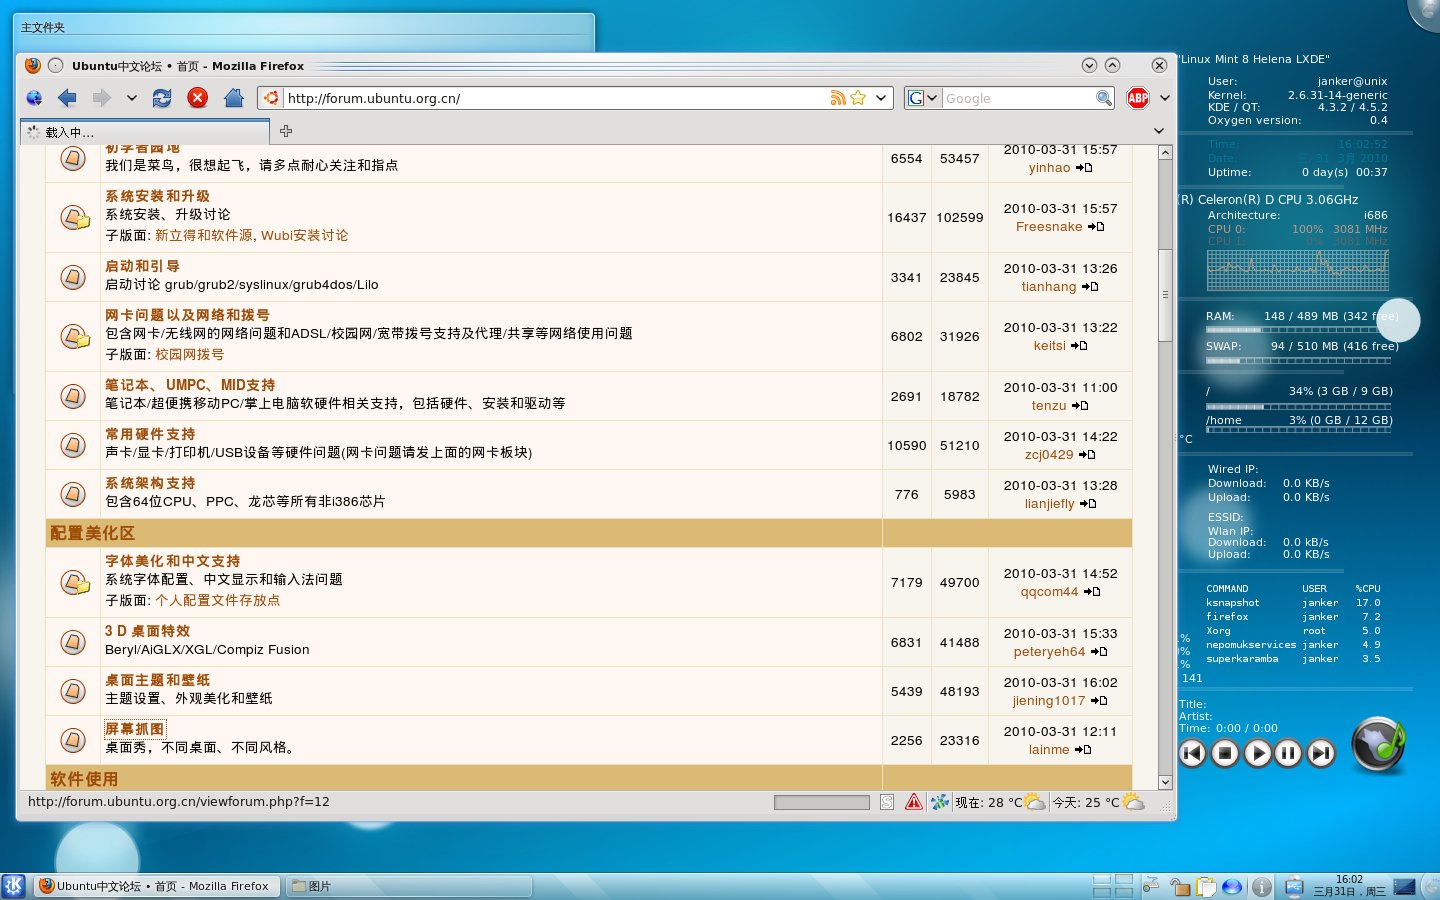This screenshot has width=1440, height=900.
Task: Switch to the 图片 taskbar window
Action: click(408, 886)
